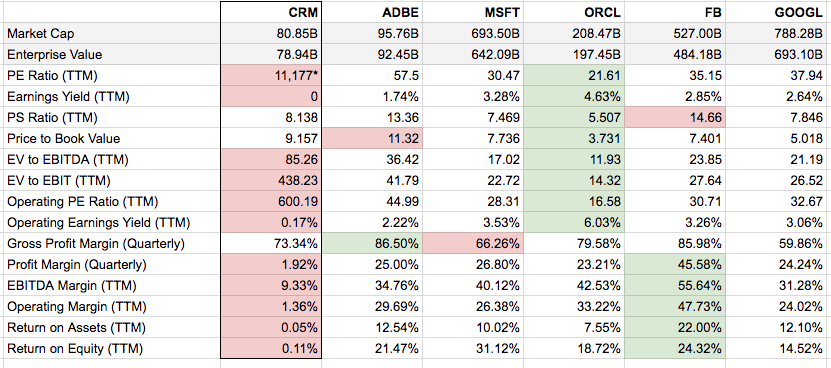Image resolution: width=831 pixels, height=368 pixels.
Task: Select CRM PE Ratio cell 11,177*
Action: (271, 76)
